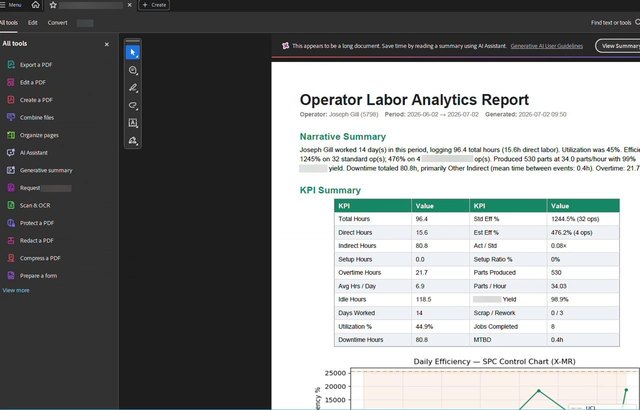
Task: Star the current document tab
Action: pyautogui.click(x=53, y=5)
